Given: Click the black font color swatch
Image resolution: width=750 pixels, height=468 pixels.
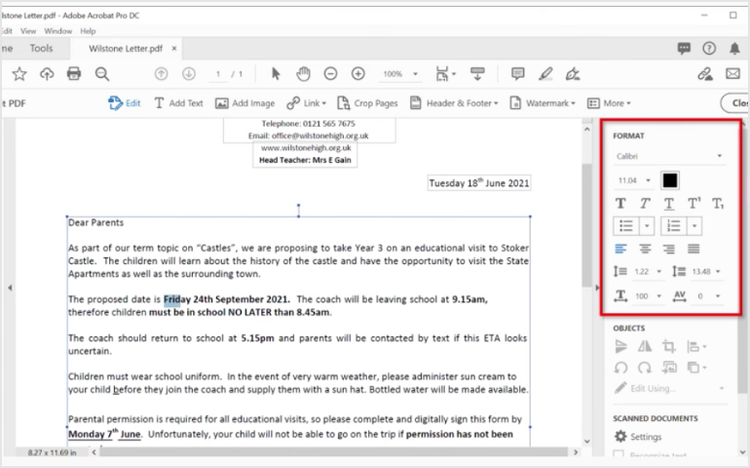Looking at the screenshot, I should (670, 180).
